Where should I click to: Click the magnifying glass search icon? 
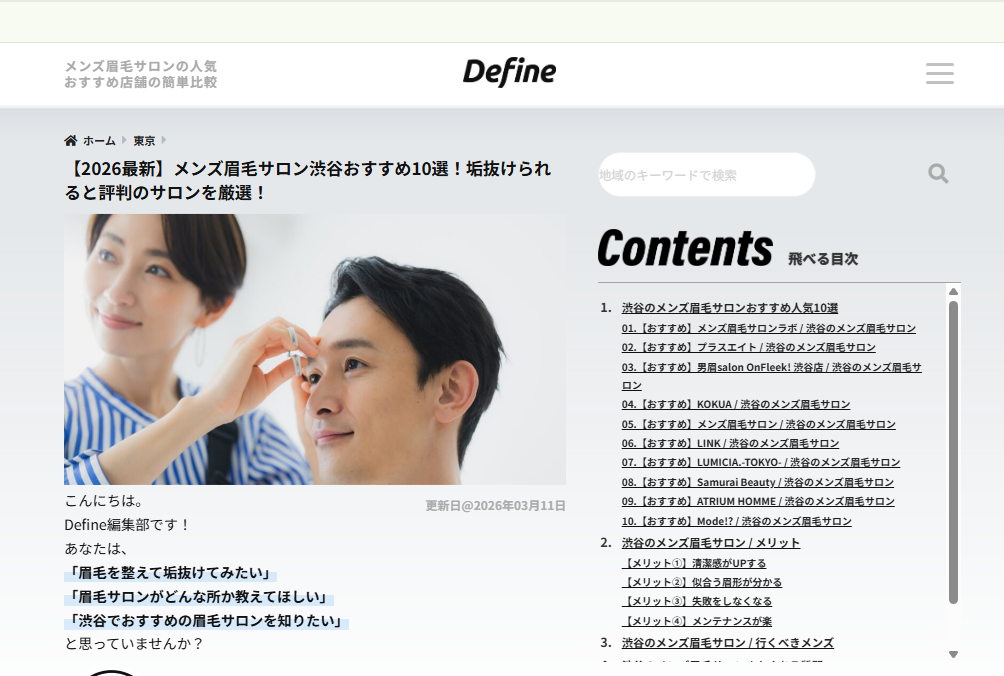938,174
